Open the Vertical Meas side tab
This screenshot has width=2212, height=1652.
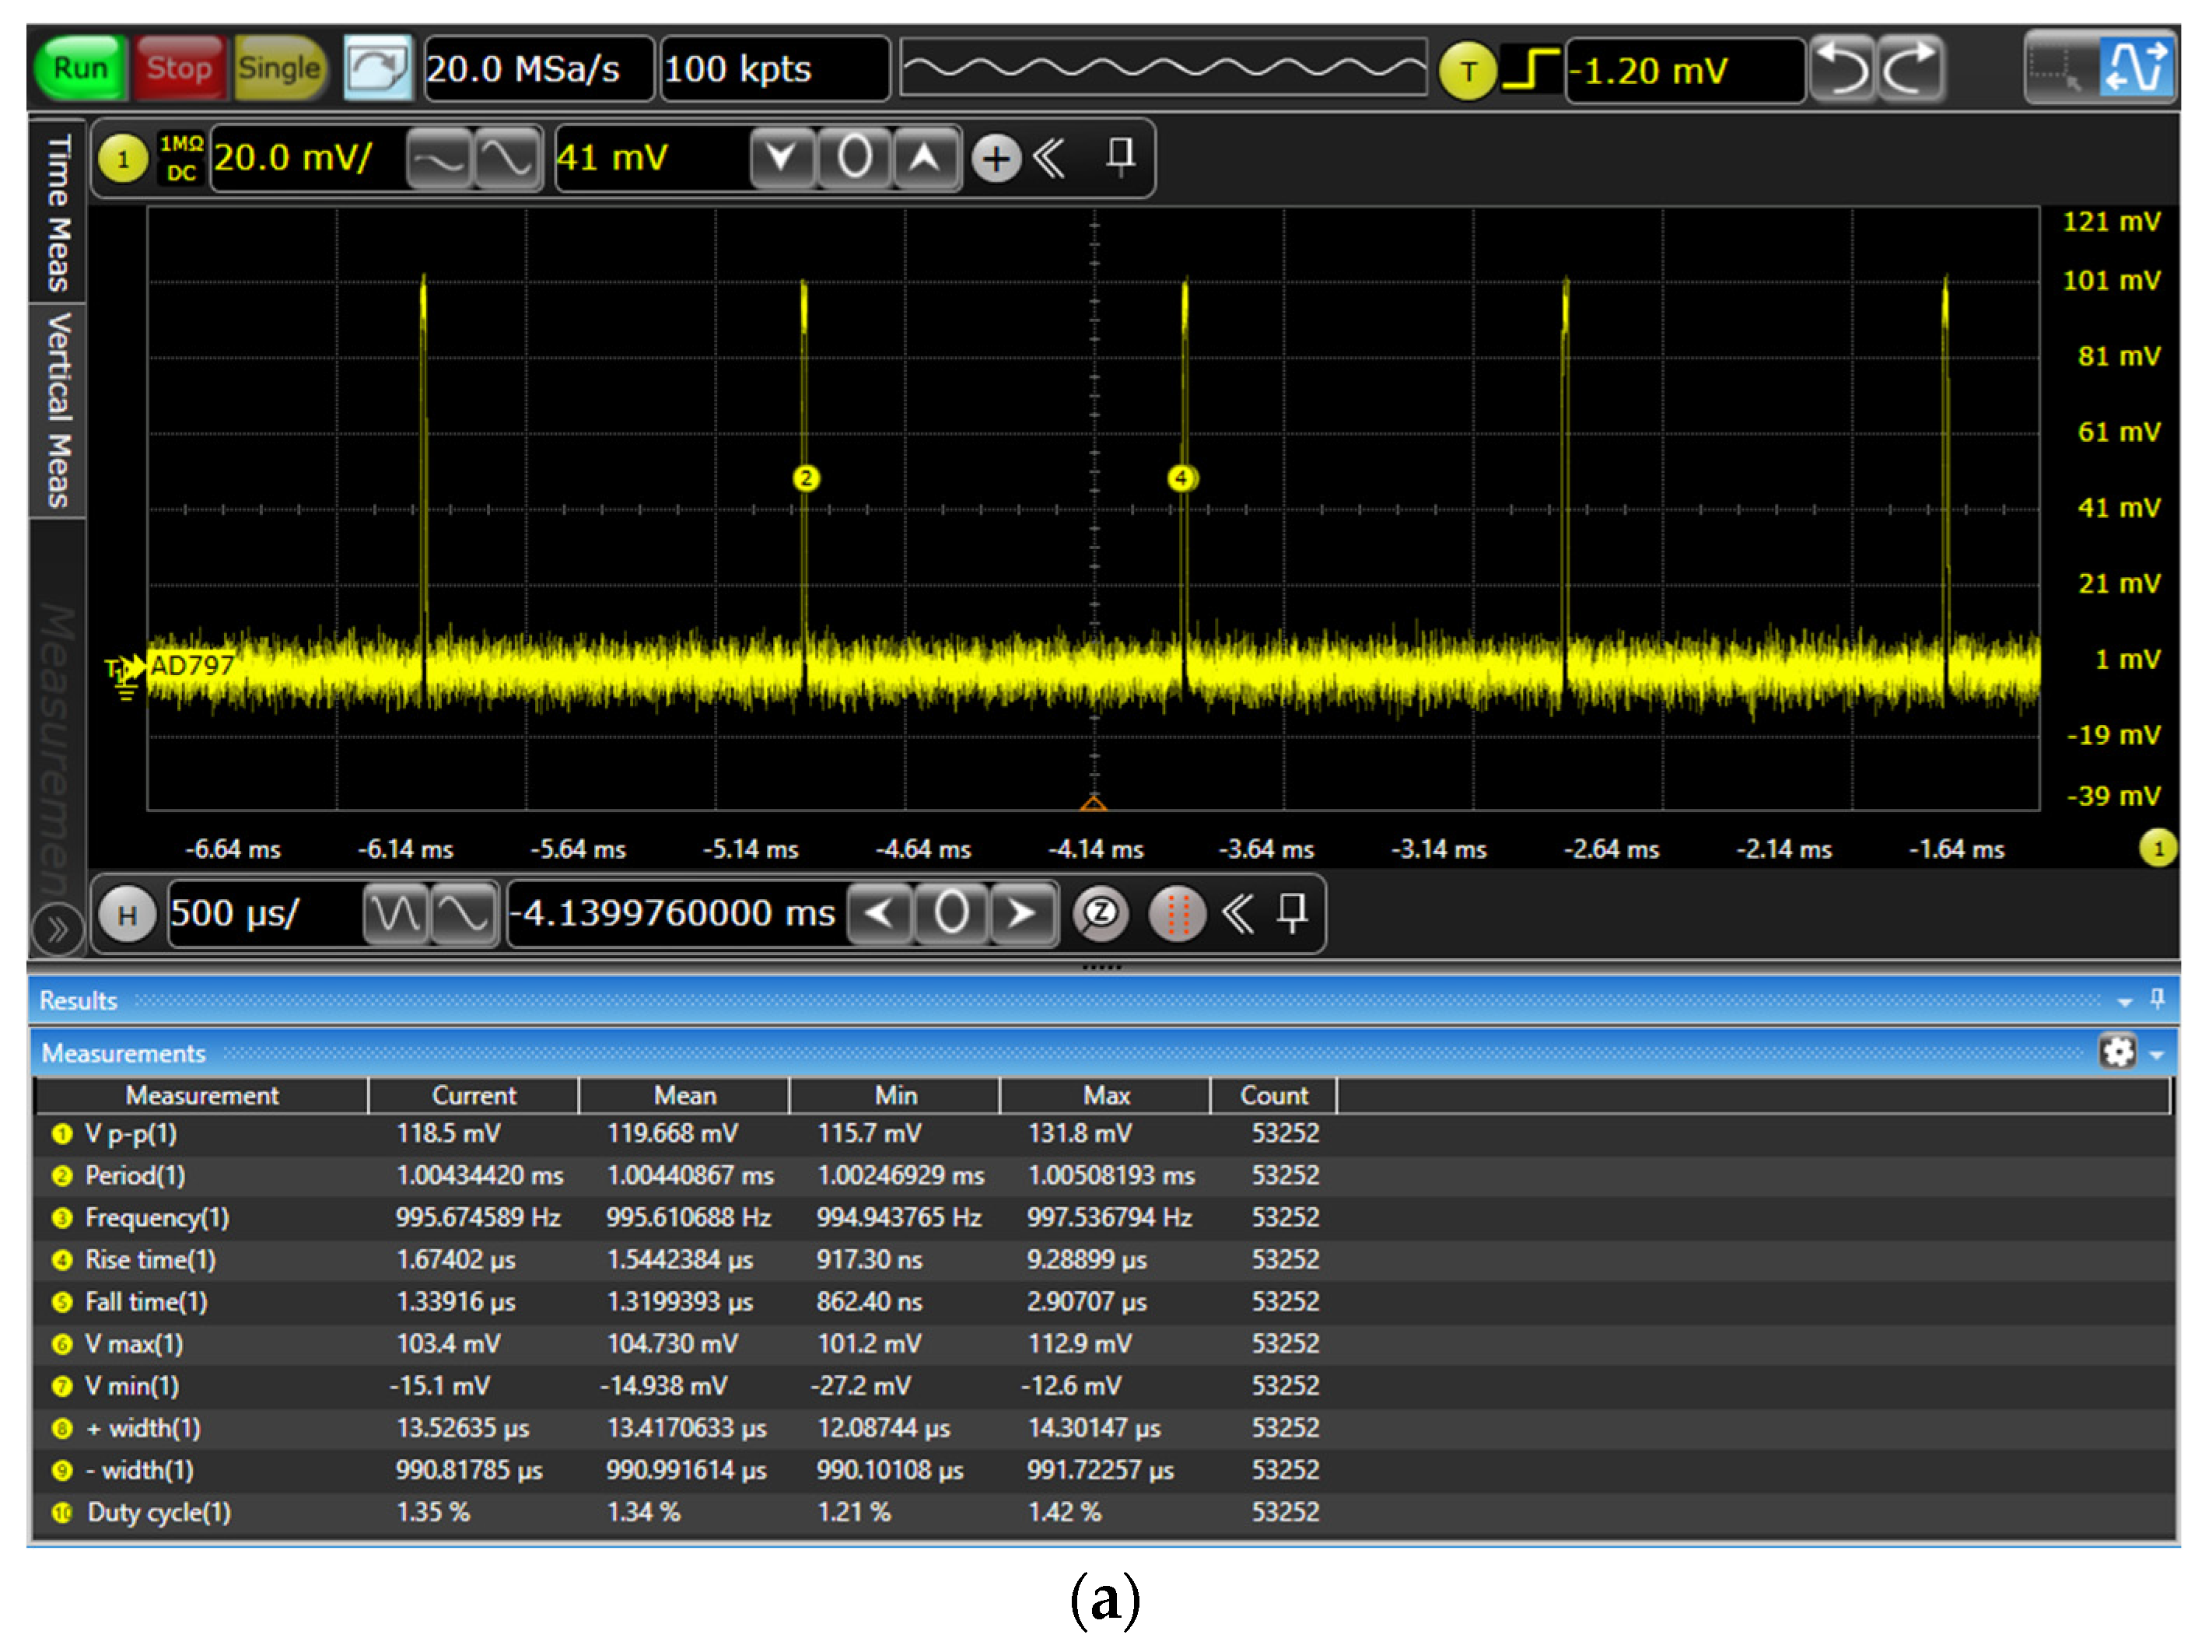click(x=58, y=410)
